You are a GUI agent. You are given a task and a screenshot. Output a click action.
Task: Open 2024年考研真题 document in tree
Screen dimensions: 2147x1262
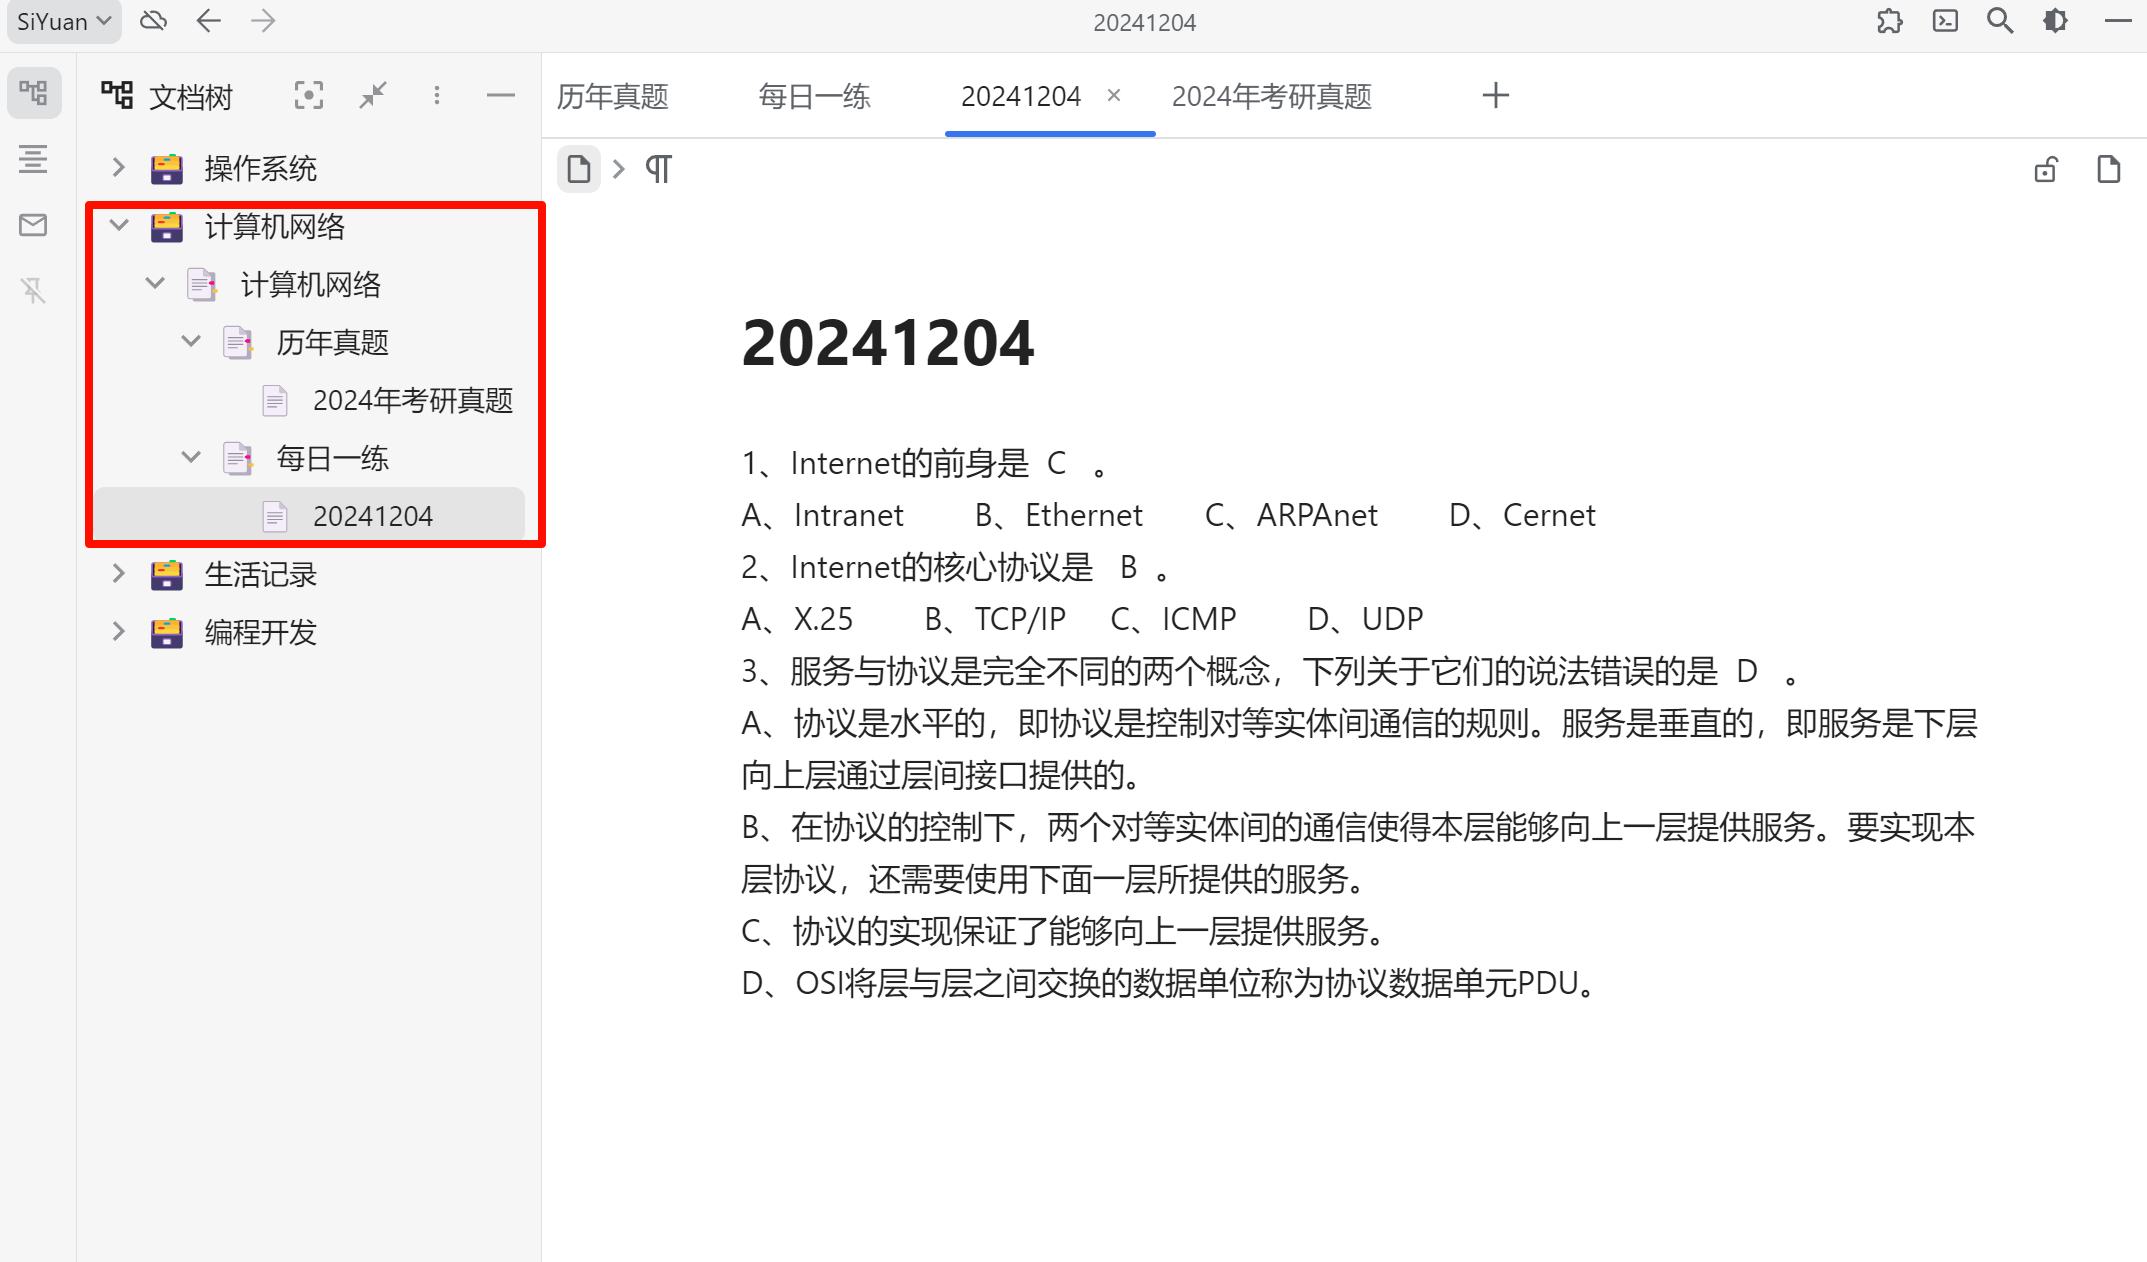(412, 400)
